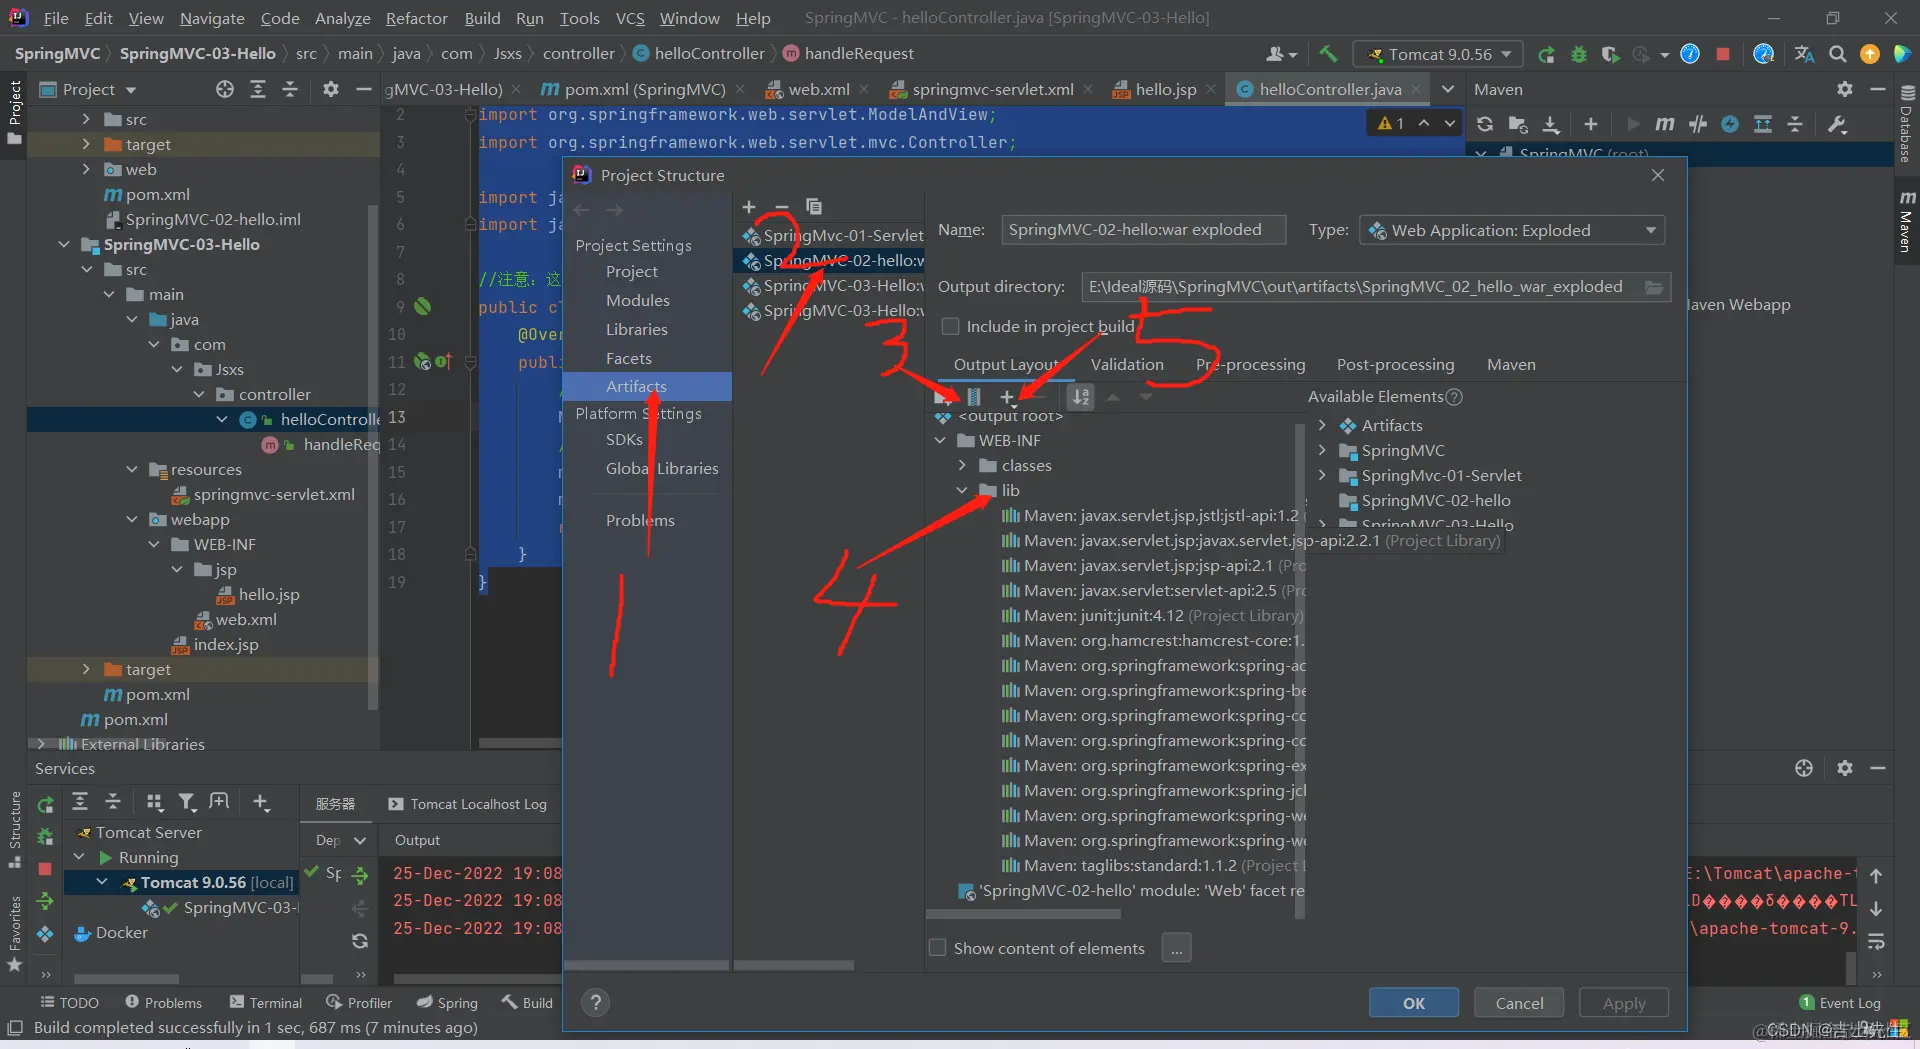Viewport: 1920px width, 1049px height.
Task: Open Project Structure help question button
Action: (595, 1002)
